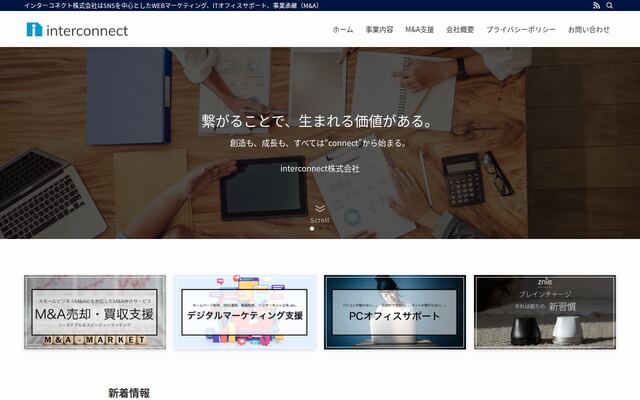Click the headline 繋がることで、生まれる価値がある。
The image size is (640, 400).
pos(317,121)
